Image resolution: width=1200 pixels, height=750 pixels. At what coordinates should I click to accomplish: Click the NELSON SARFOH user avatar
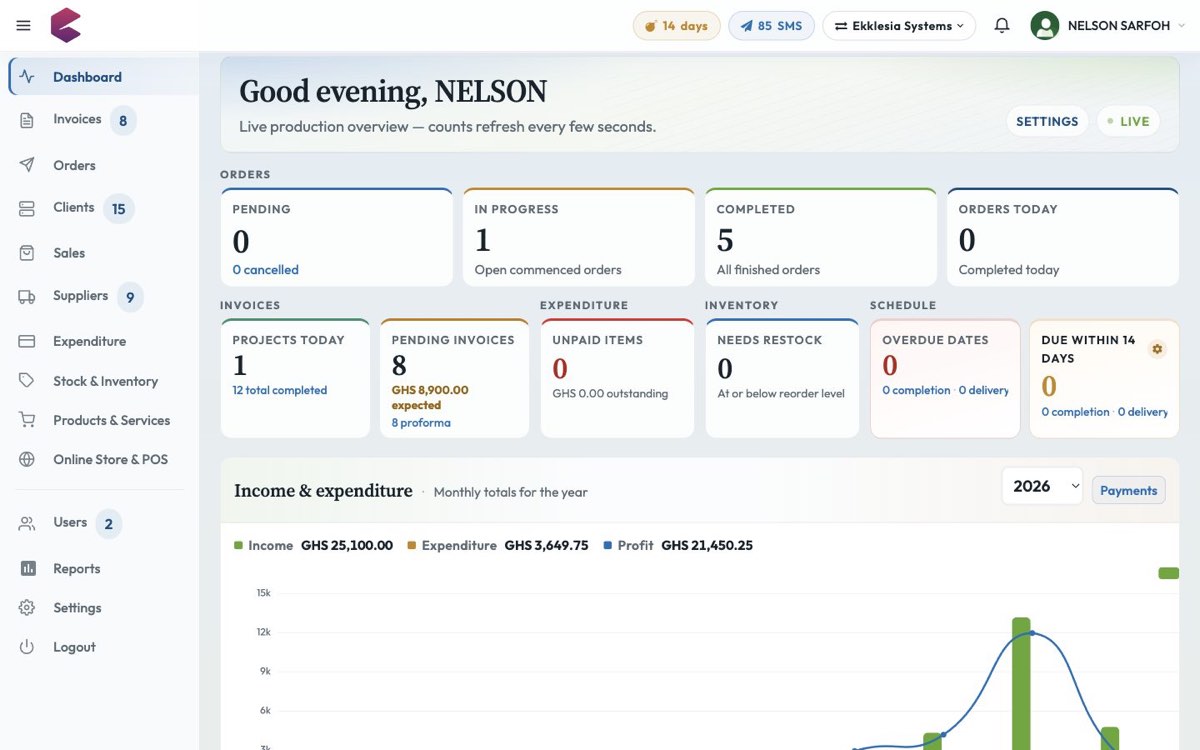click(x=1045, y=26)
